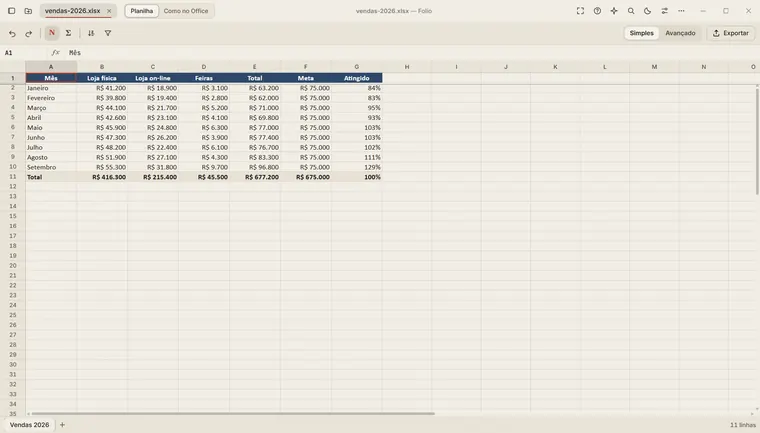Insert sum with Sigma icon
760x433 pixels.
pyautogui.click(x=68, y=33)
